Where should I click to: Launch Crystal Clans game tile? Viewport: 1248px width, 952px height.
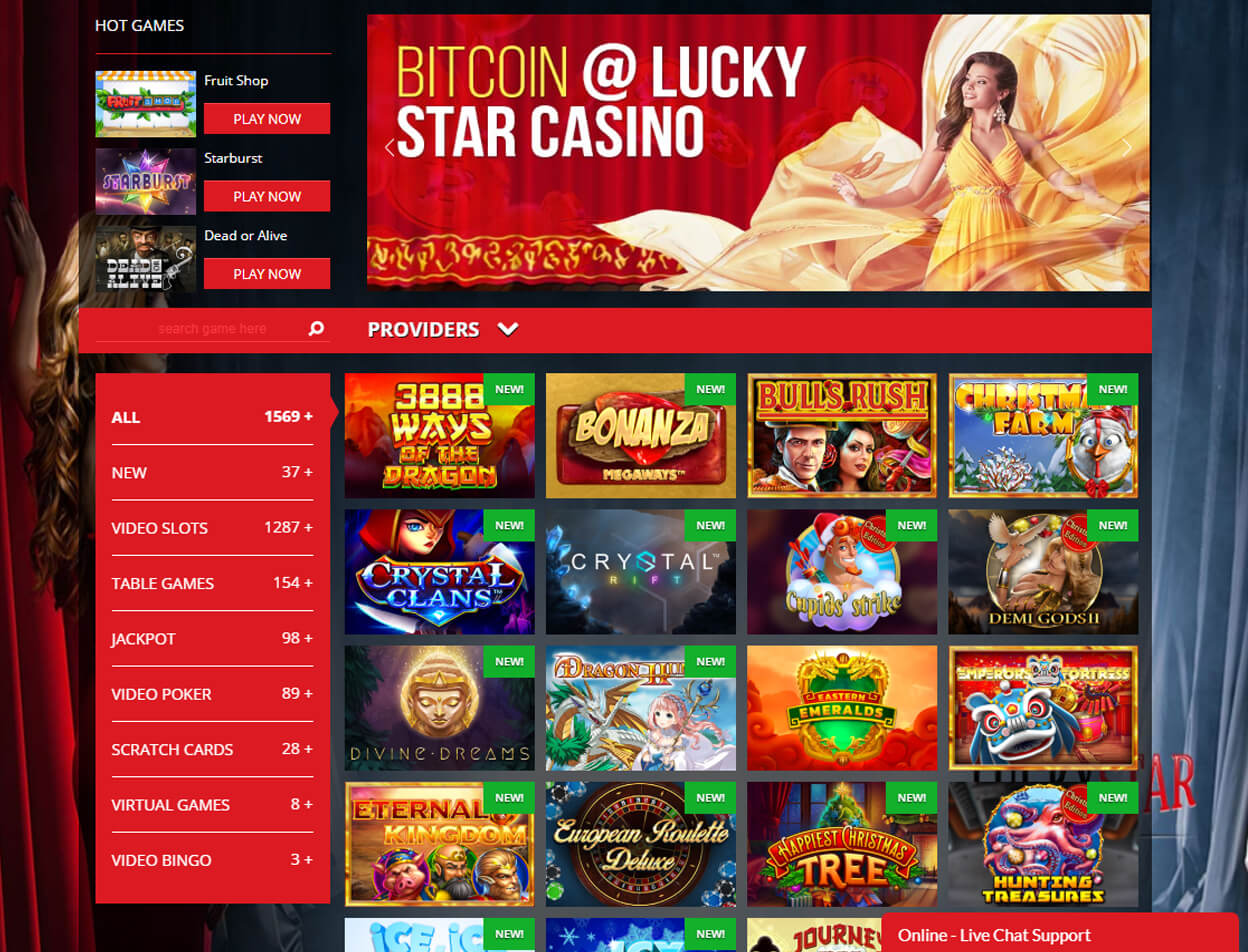click(439, 572)
